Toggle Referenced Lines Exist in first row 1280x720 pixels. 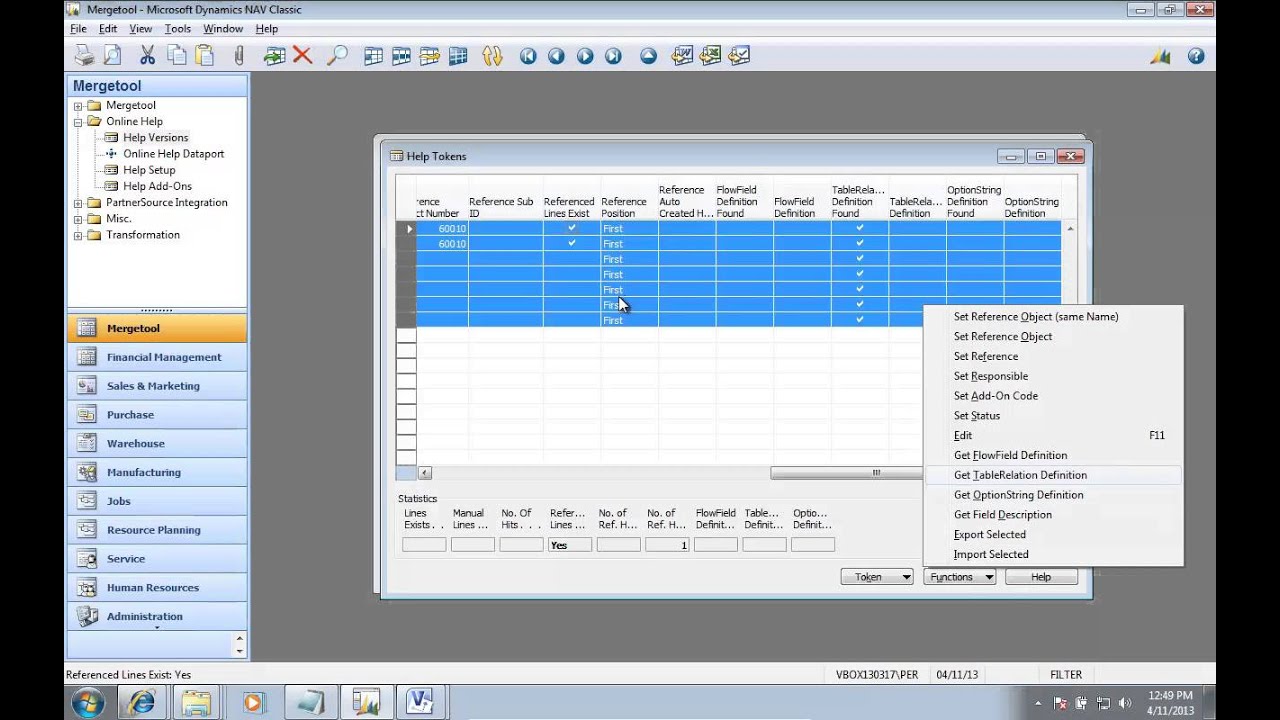[x=571, y=228]
